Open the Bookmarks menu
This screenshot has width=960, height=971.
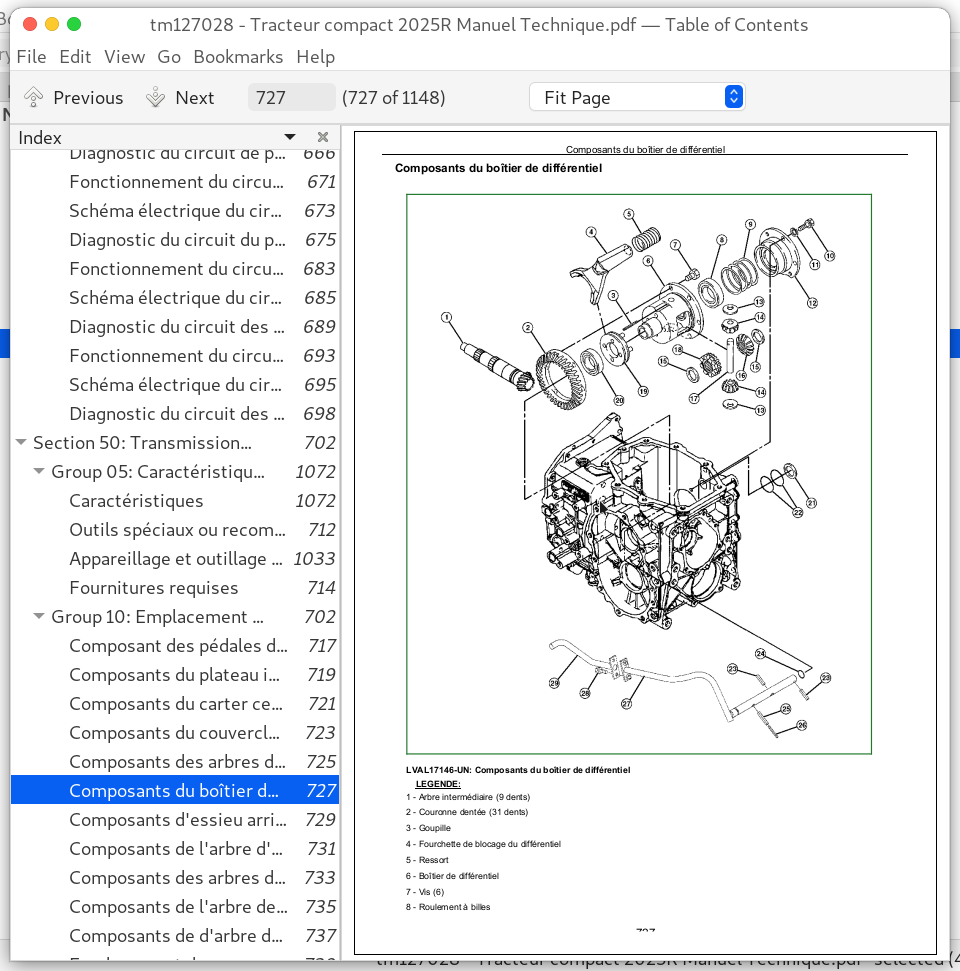[x=238, y=57]
